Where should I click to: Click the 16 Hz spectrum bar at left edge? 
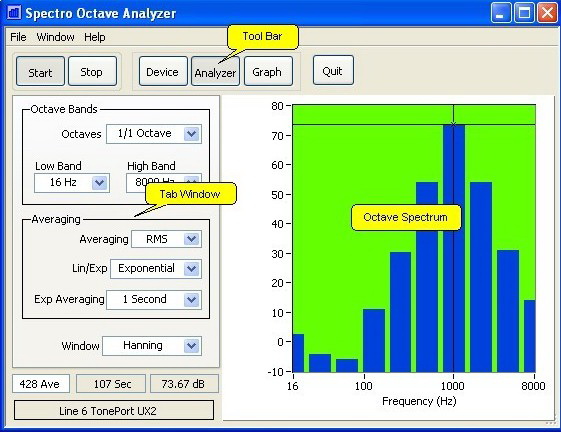point(298,353)
